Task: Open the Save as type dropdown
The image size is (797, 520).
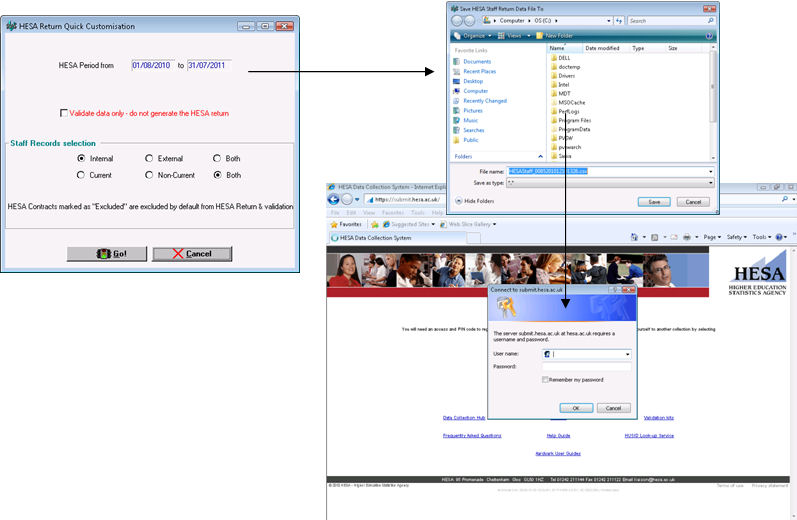Action: [x=710, y=182]
